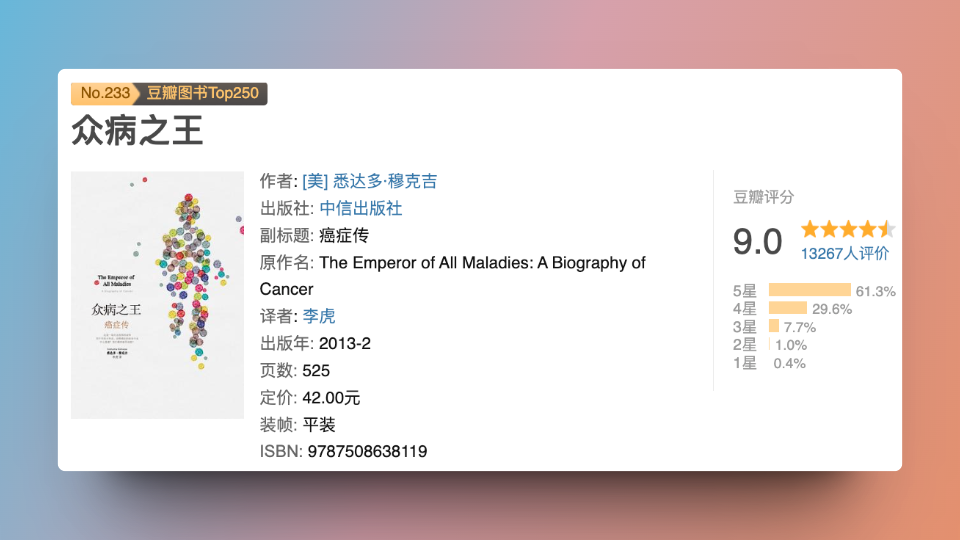Click the No.233 ranking badge
The width and height of the screenshot is (960, 540).
103,93
